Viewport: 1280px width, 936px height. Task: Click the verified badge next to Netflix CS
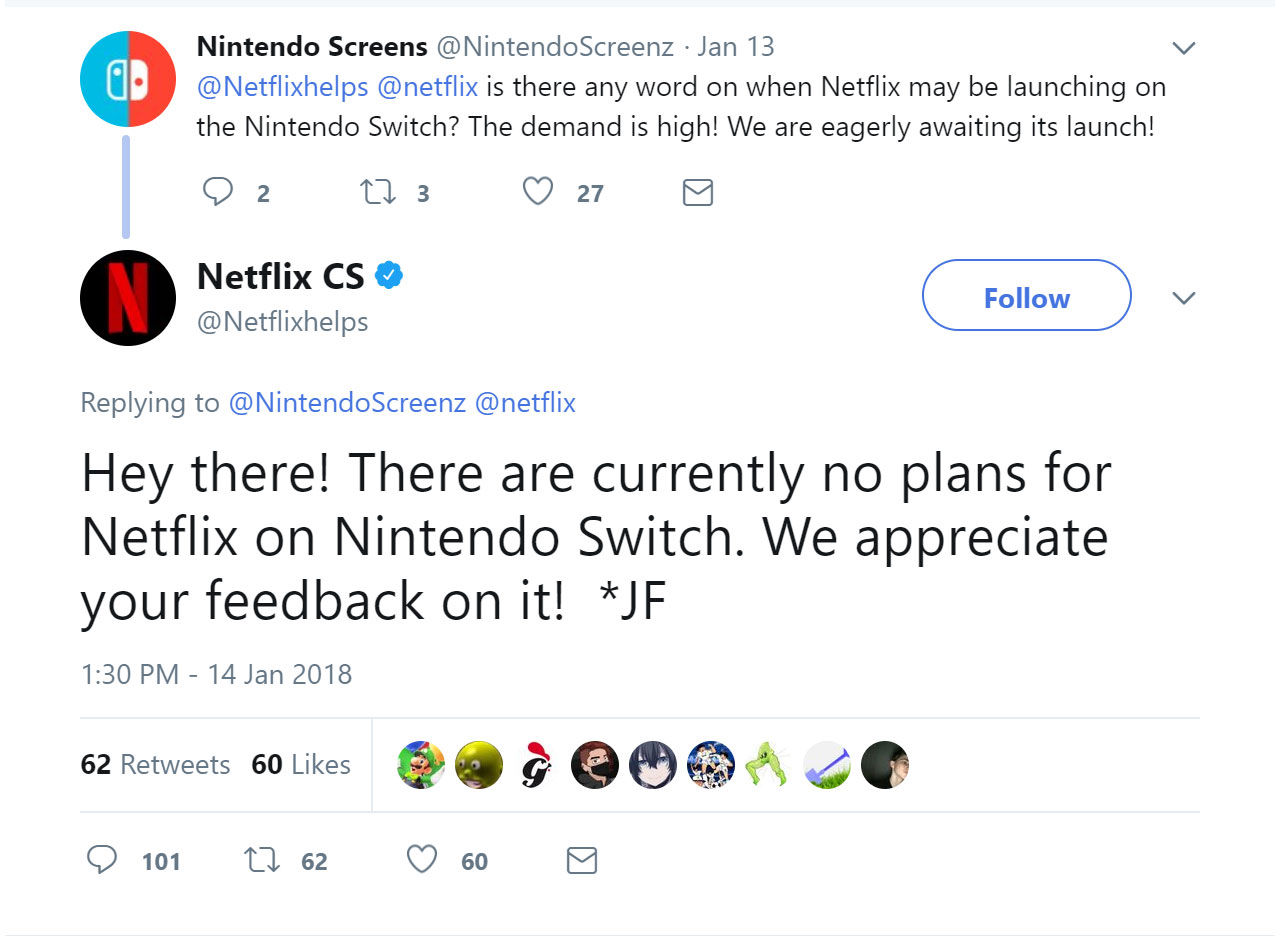(x=389, y=275)
